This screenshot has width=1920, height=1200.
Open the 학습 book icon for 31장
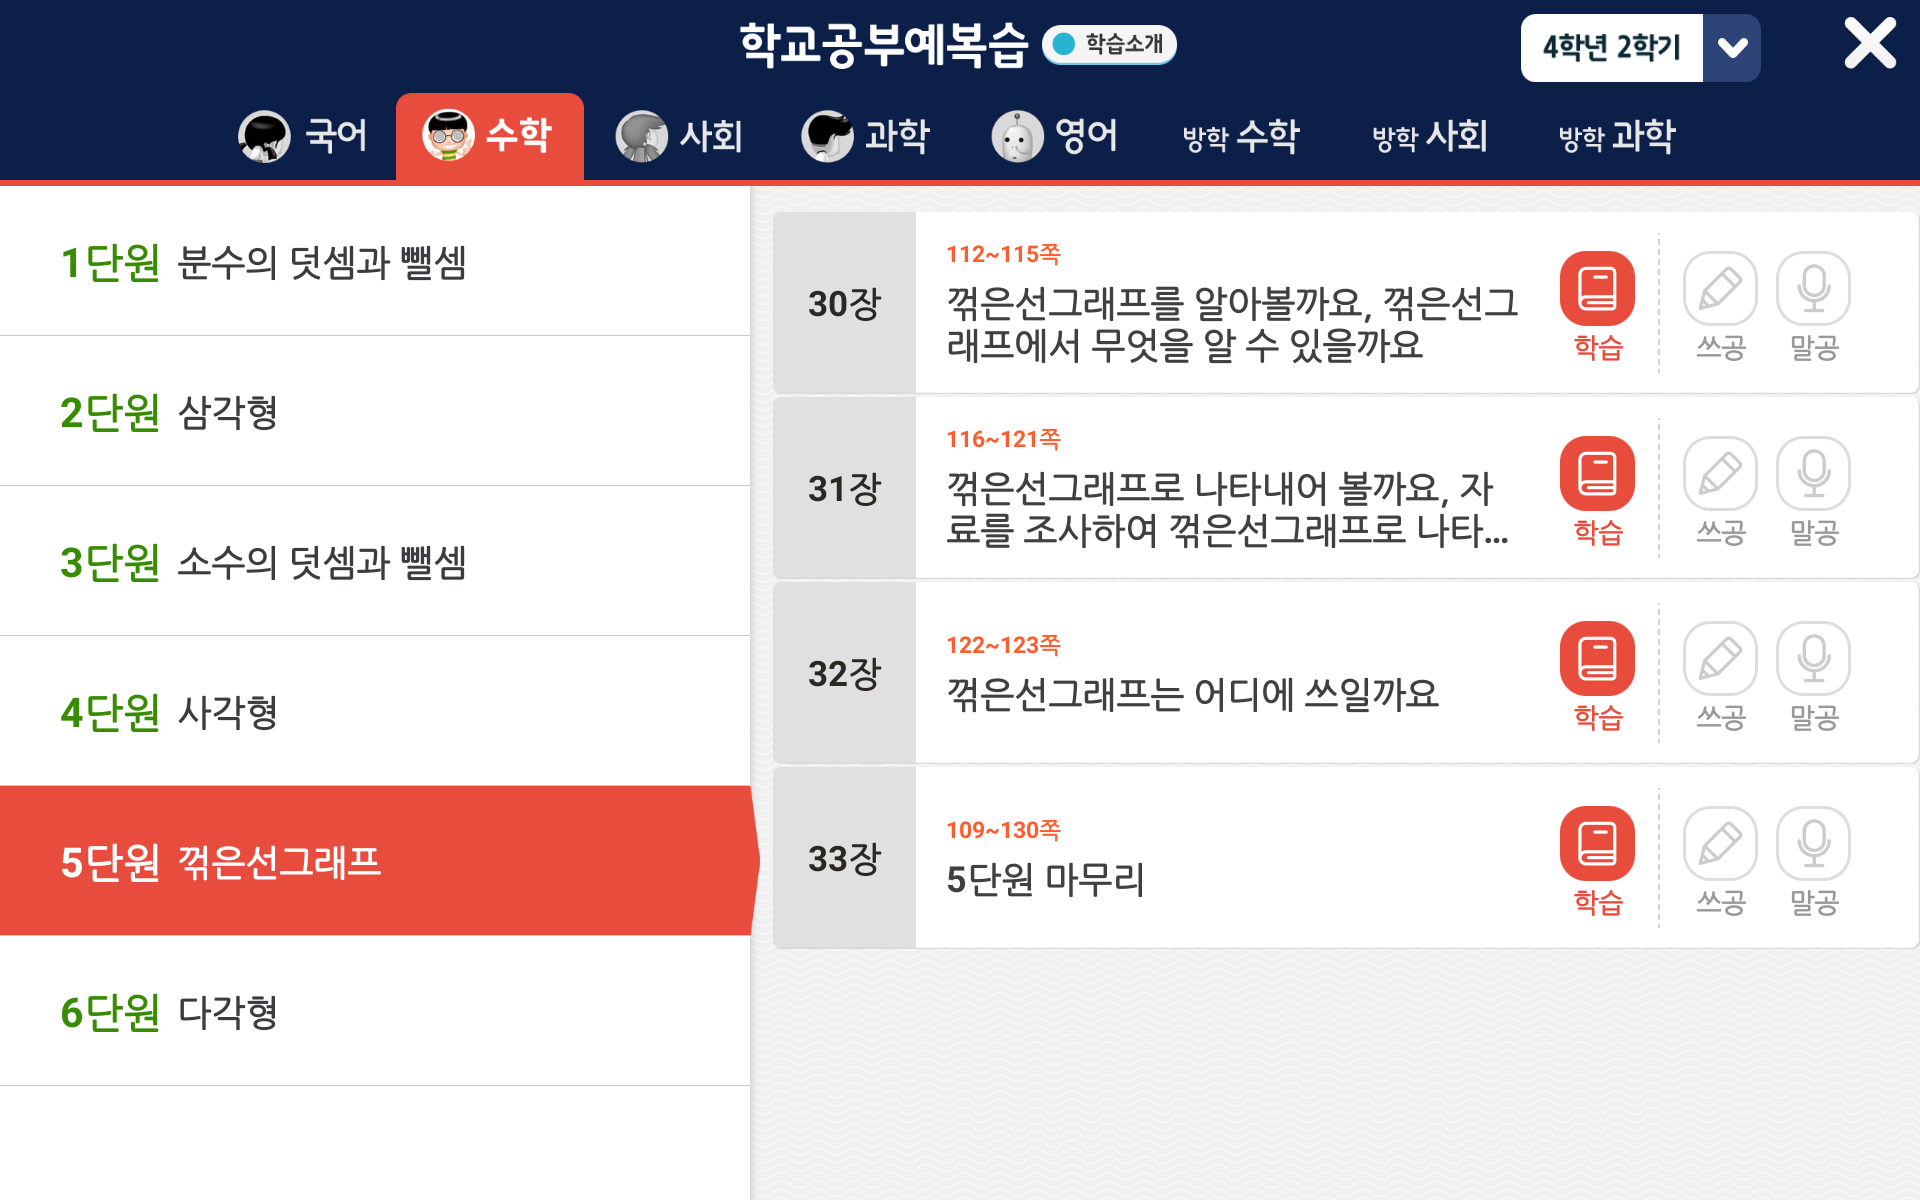[1597, 475]
